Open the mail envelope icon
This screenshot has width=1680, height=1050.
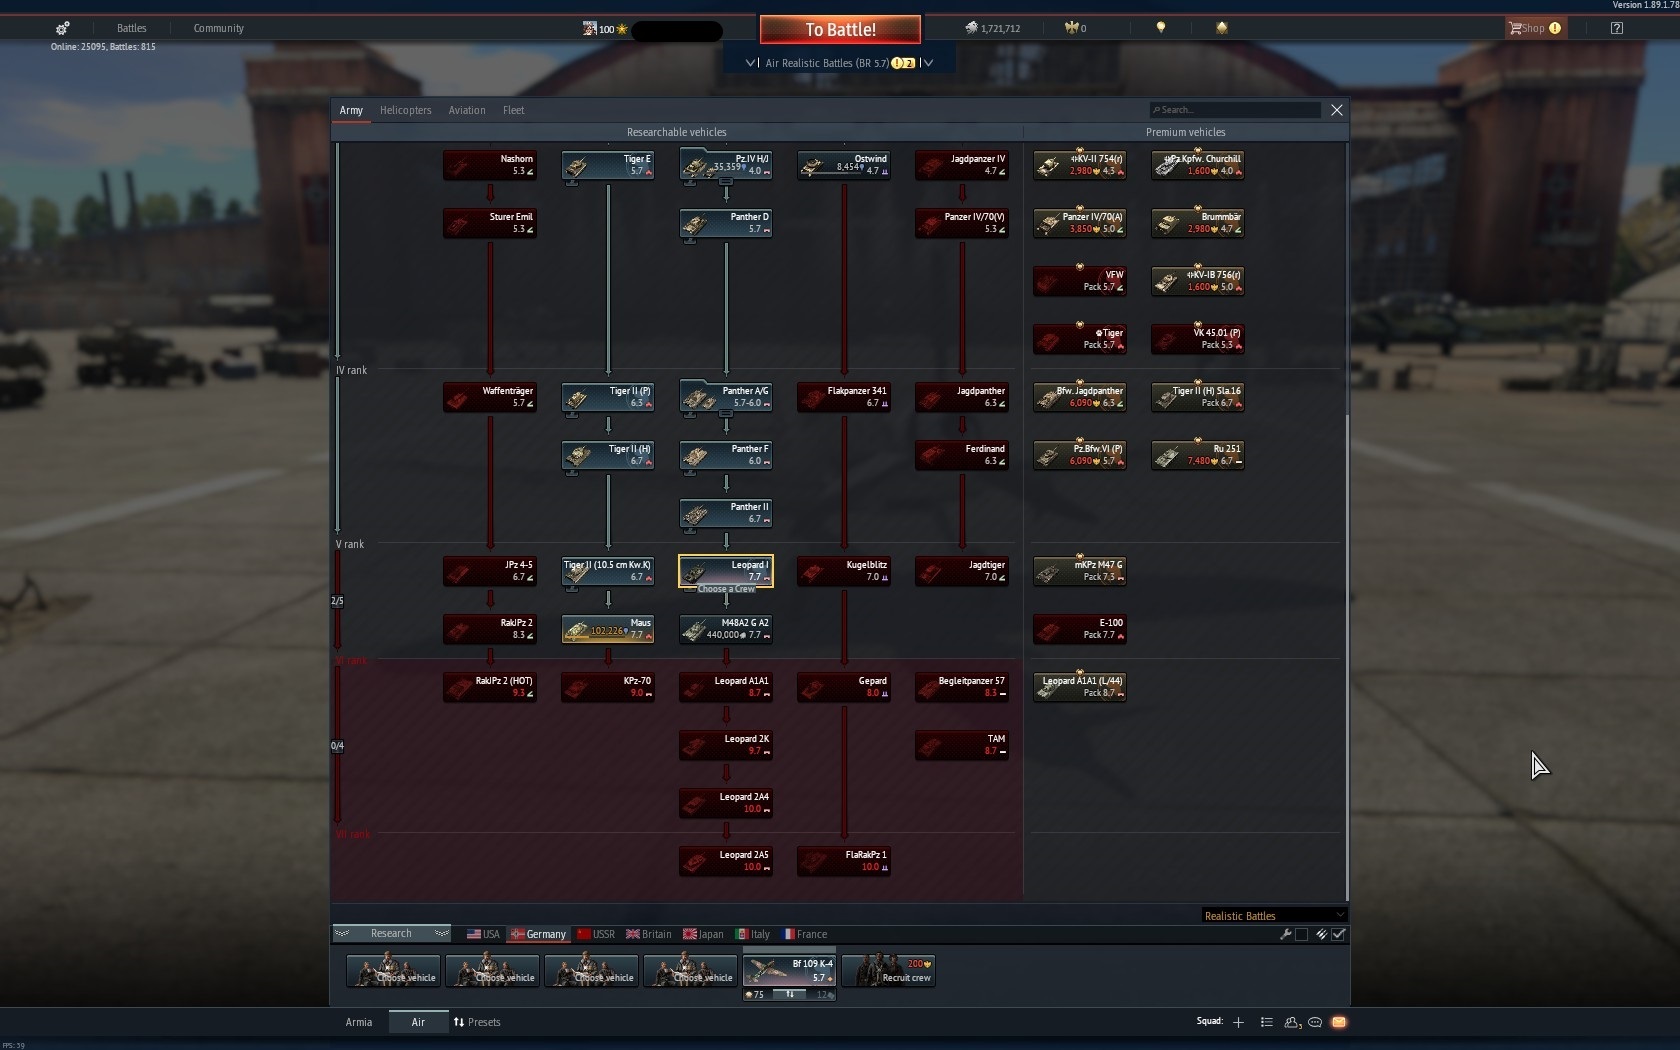tap(1339, 1022)
